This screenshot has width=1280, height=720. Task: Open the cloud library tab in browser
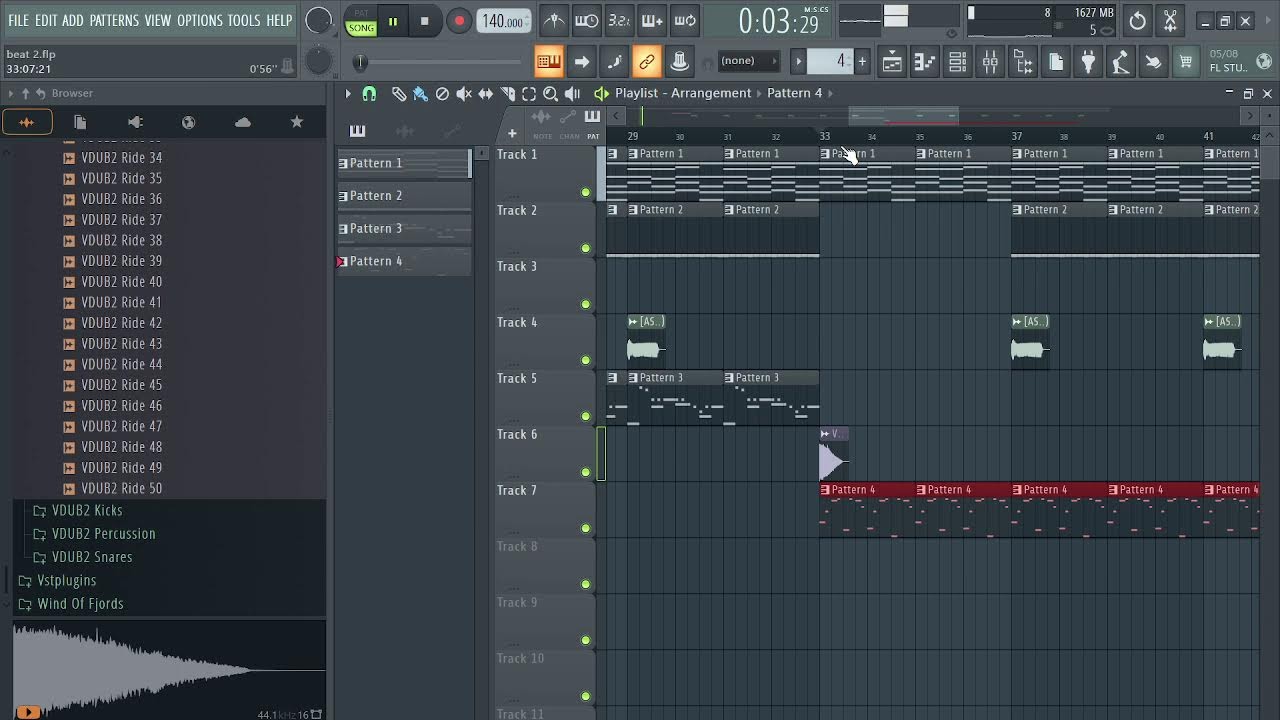[x=243, y=122]
